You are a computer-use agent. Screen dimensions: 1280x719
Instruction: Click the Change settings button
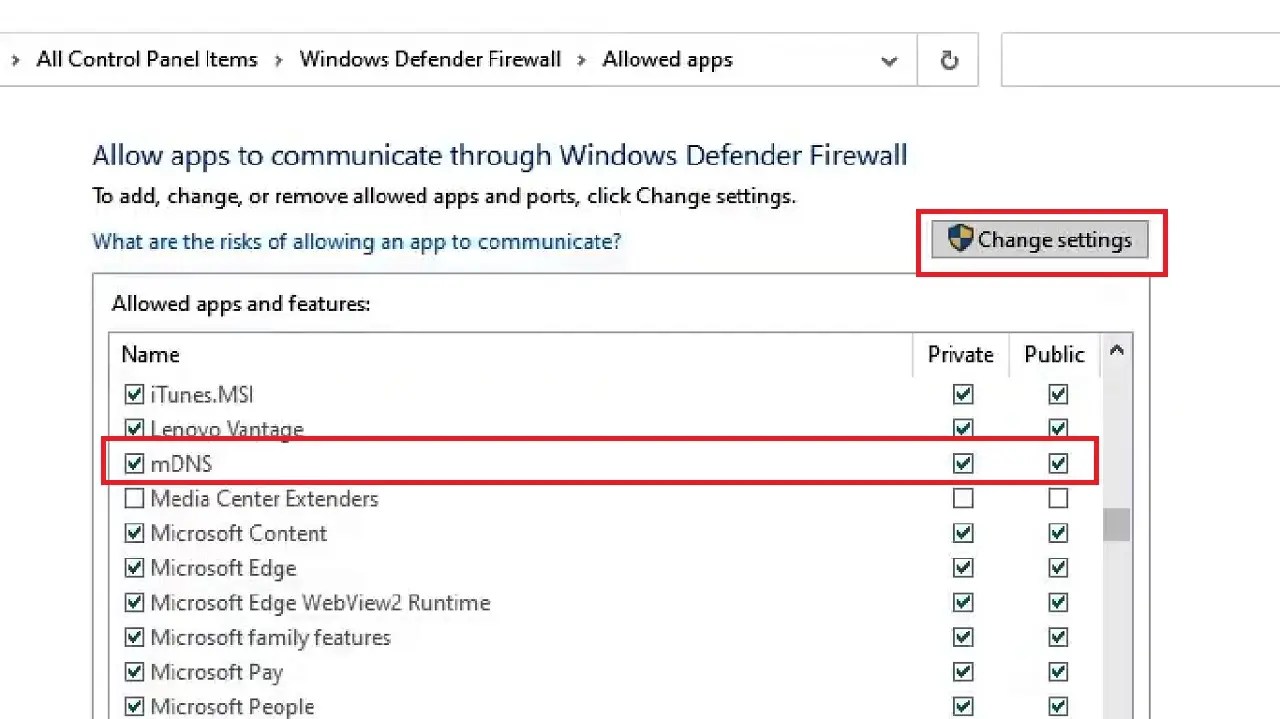point(1040,239)
